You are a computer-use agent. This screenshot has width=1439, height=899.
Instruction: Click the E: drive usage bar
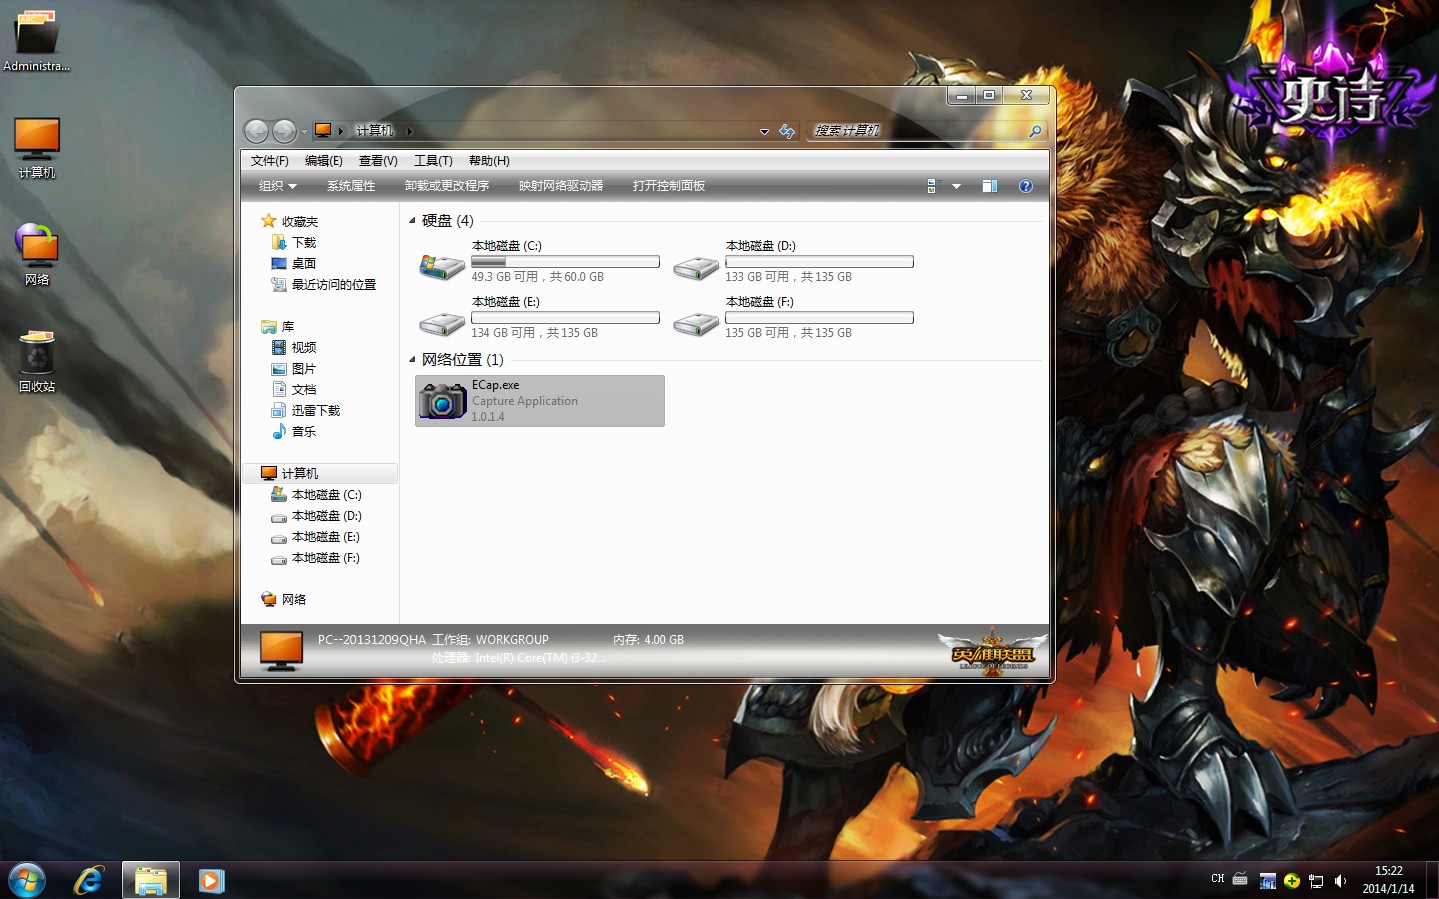(565, 318)
